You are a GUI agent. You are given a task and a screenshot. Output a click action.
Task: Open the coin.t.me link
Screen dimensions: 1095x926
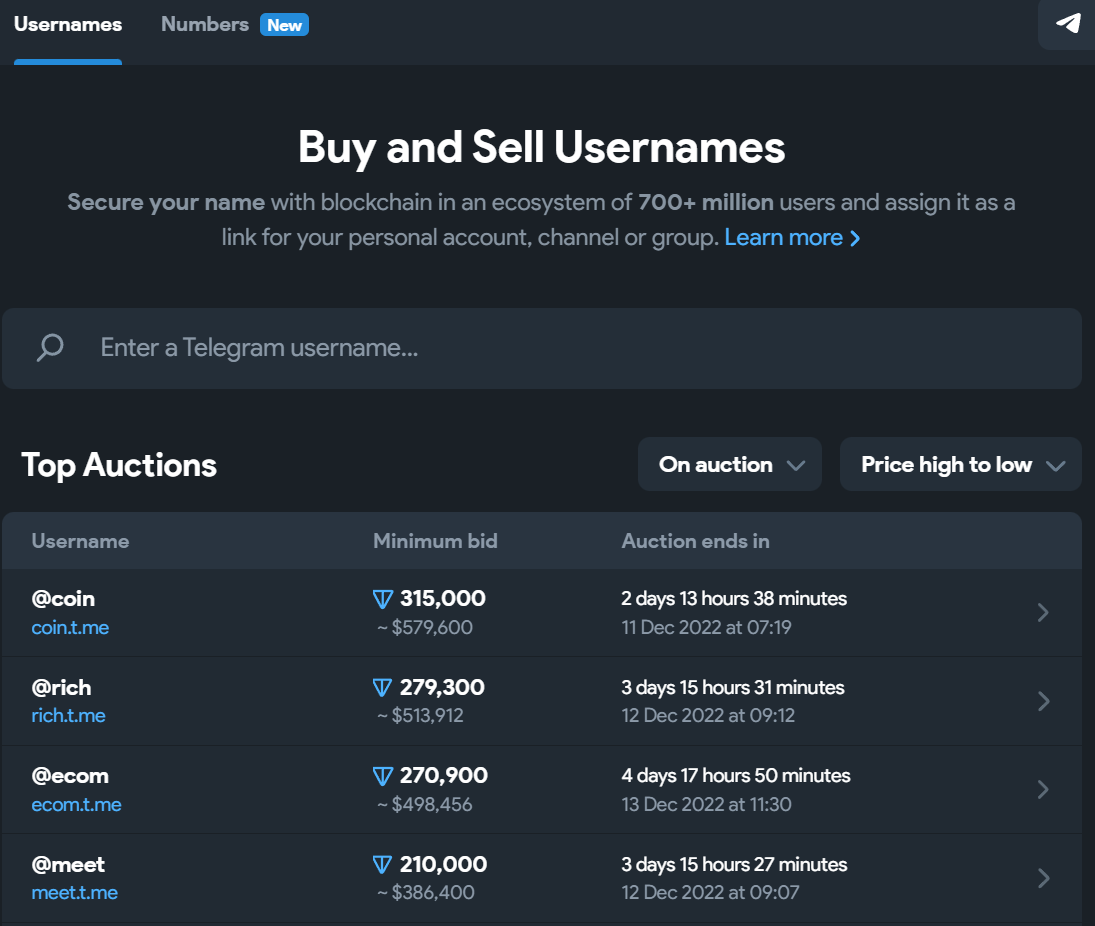70,627
